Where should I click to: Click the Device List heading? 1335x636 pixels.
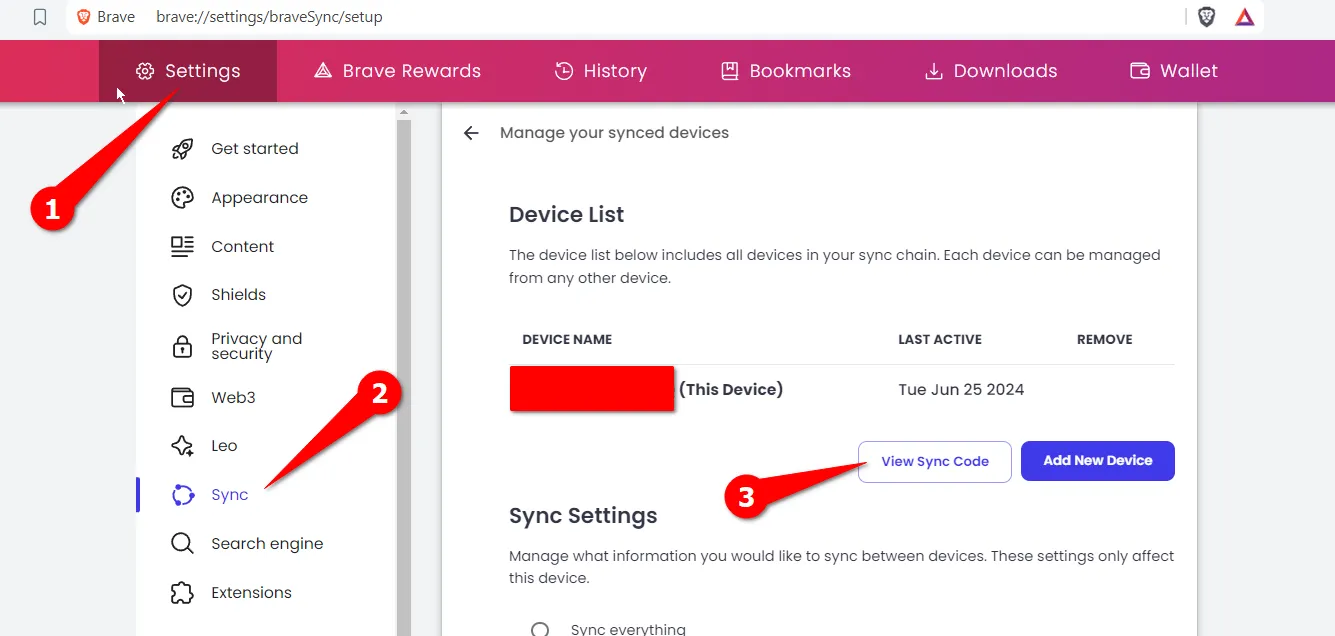567,215
